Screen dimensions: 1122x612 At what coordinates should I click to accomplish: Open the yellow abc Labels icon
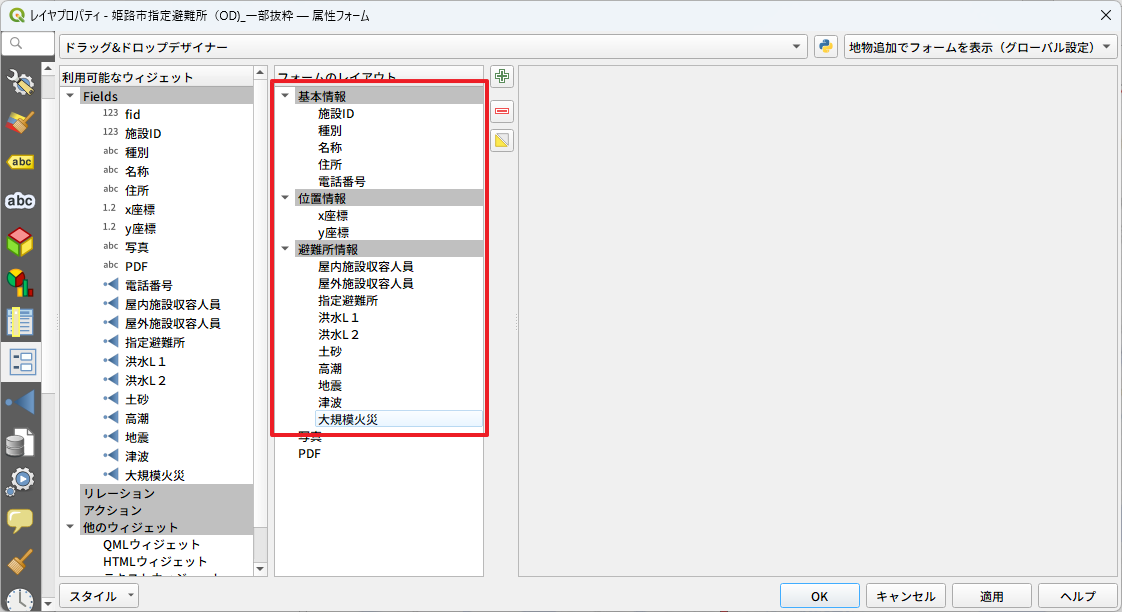(x=20, y=162)
